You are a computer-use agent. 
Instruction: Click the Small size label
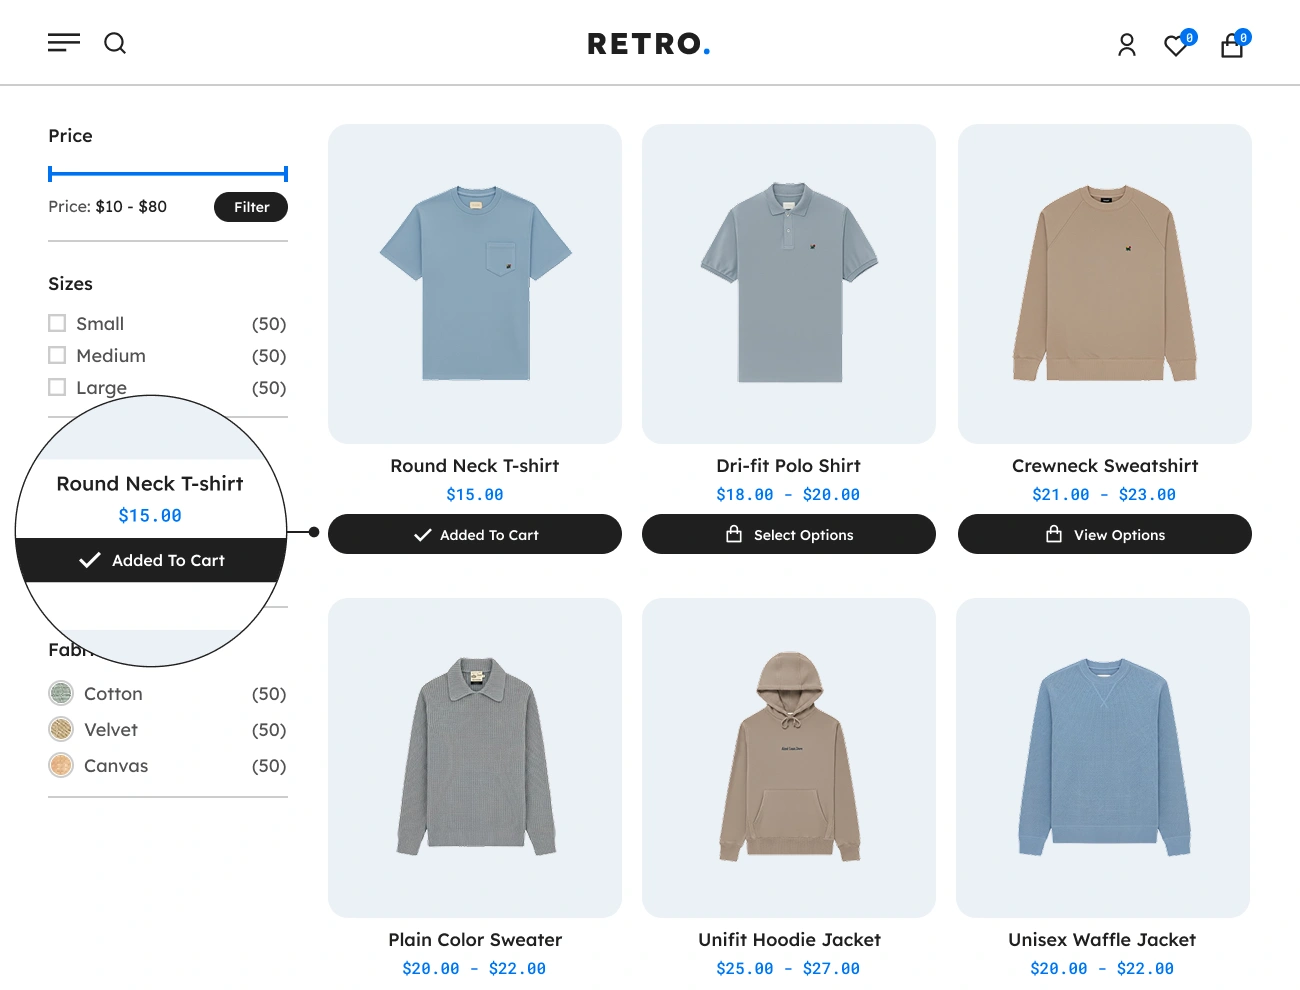click(100, 323)
